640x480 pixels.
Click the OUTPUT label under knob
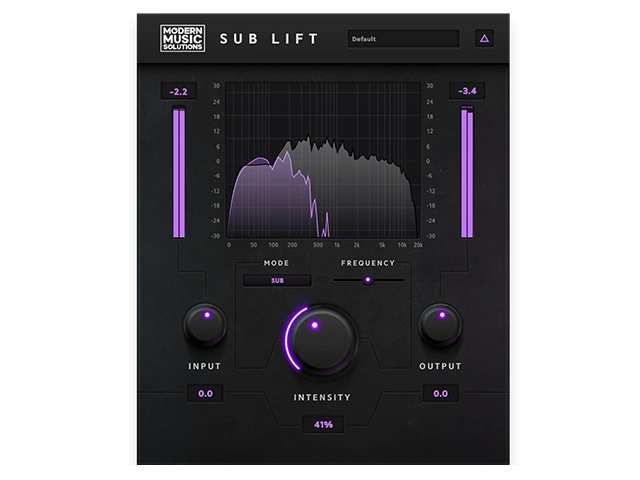coord(440,367)
